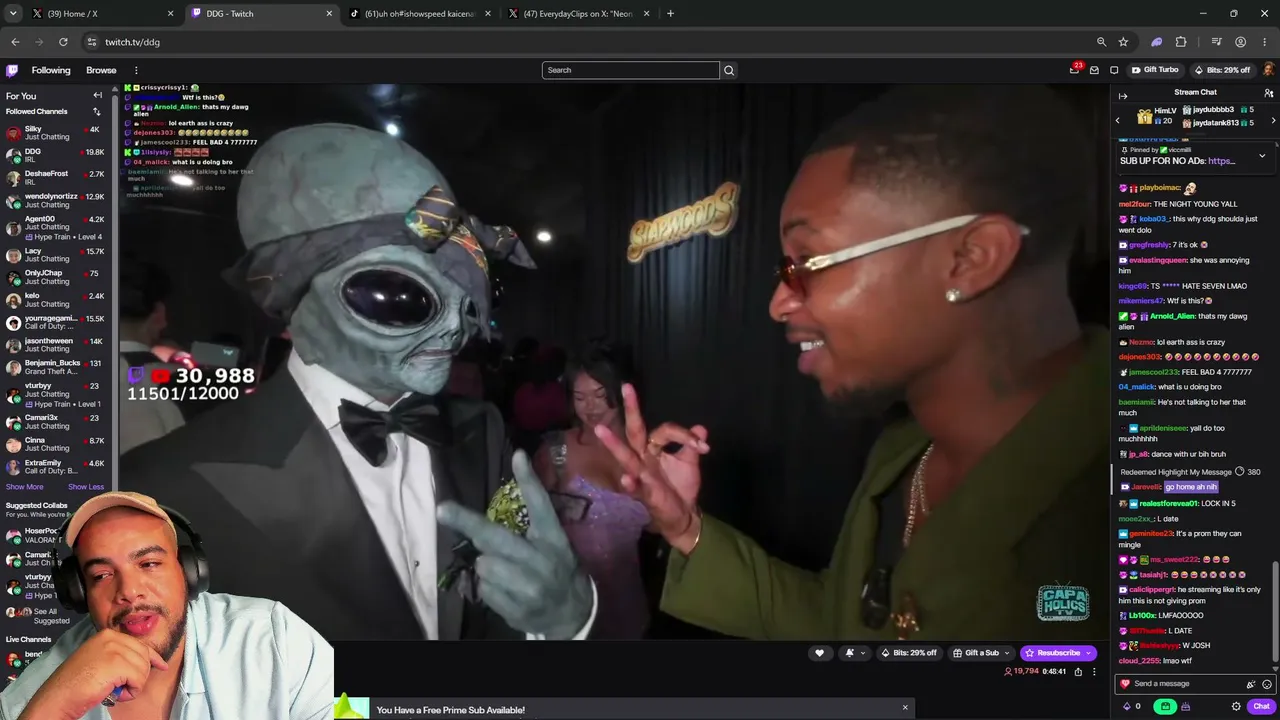Open the DeshaeFrost channel in the sidebar

pos(56,178)
